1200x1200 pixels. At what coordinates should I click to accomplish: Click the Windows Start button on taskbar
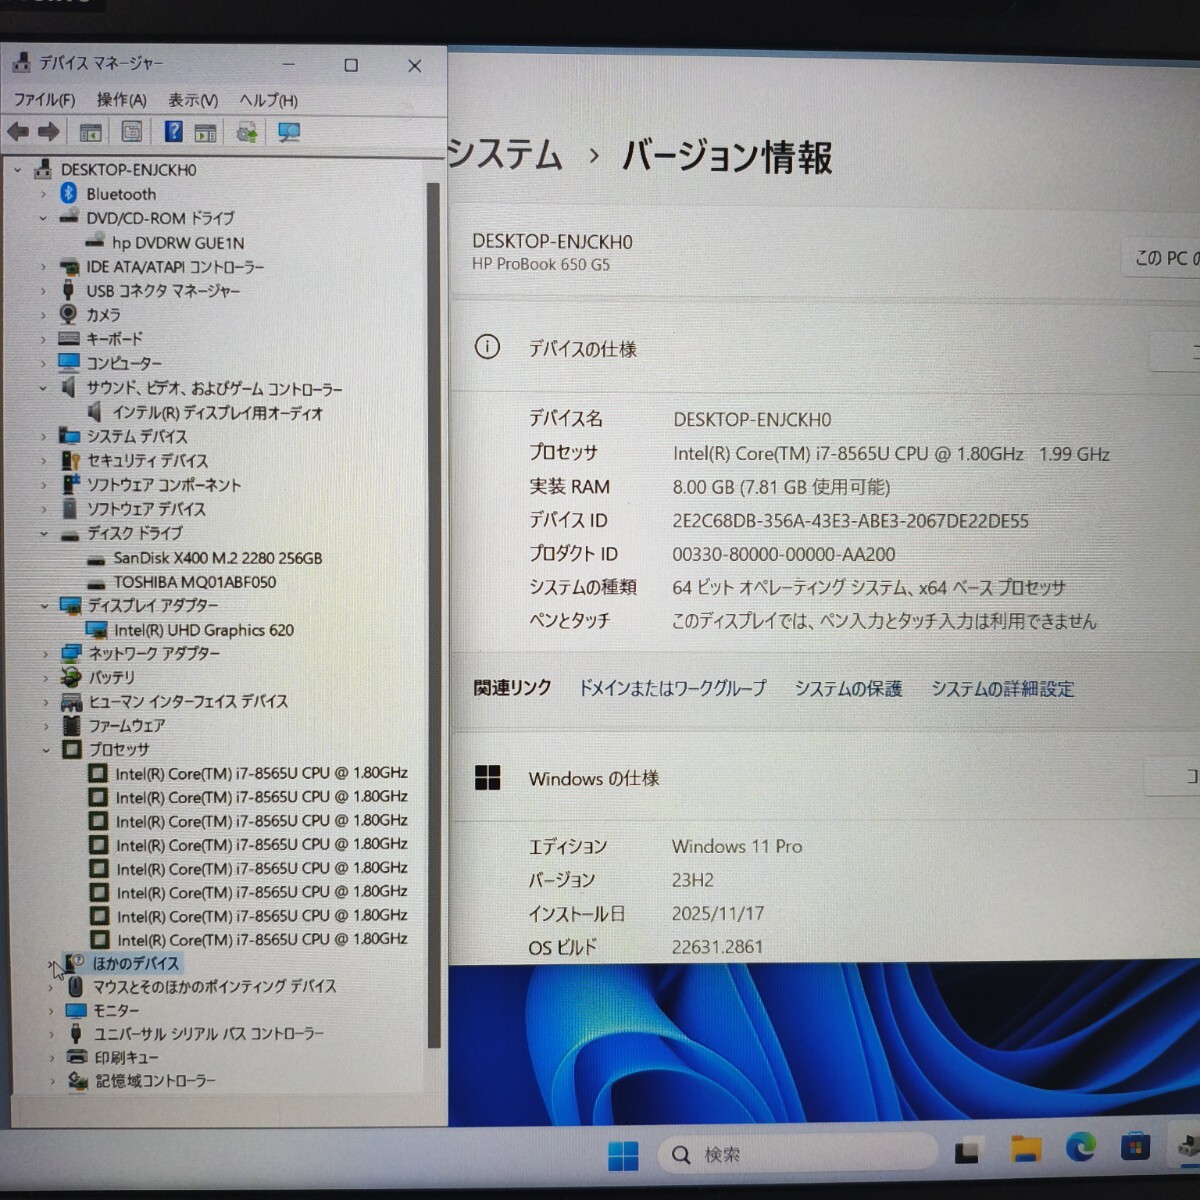click(x=623, y=1155)
